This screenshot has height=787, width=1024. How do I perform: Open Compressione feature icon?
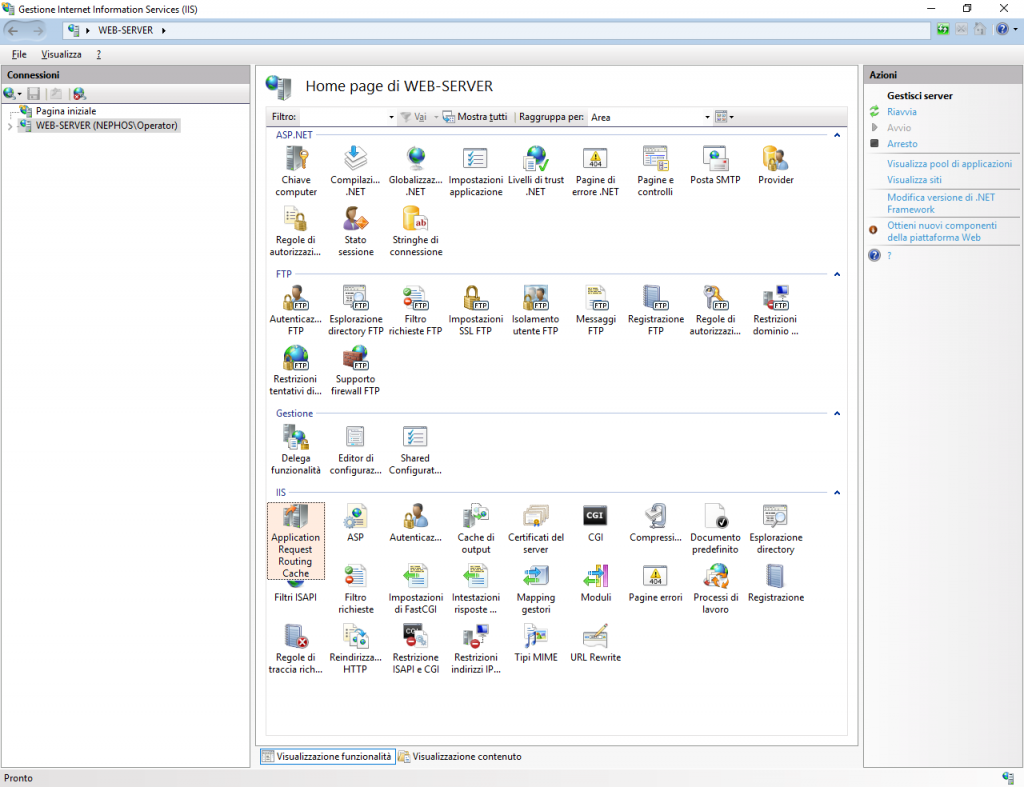pos(655,522)
